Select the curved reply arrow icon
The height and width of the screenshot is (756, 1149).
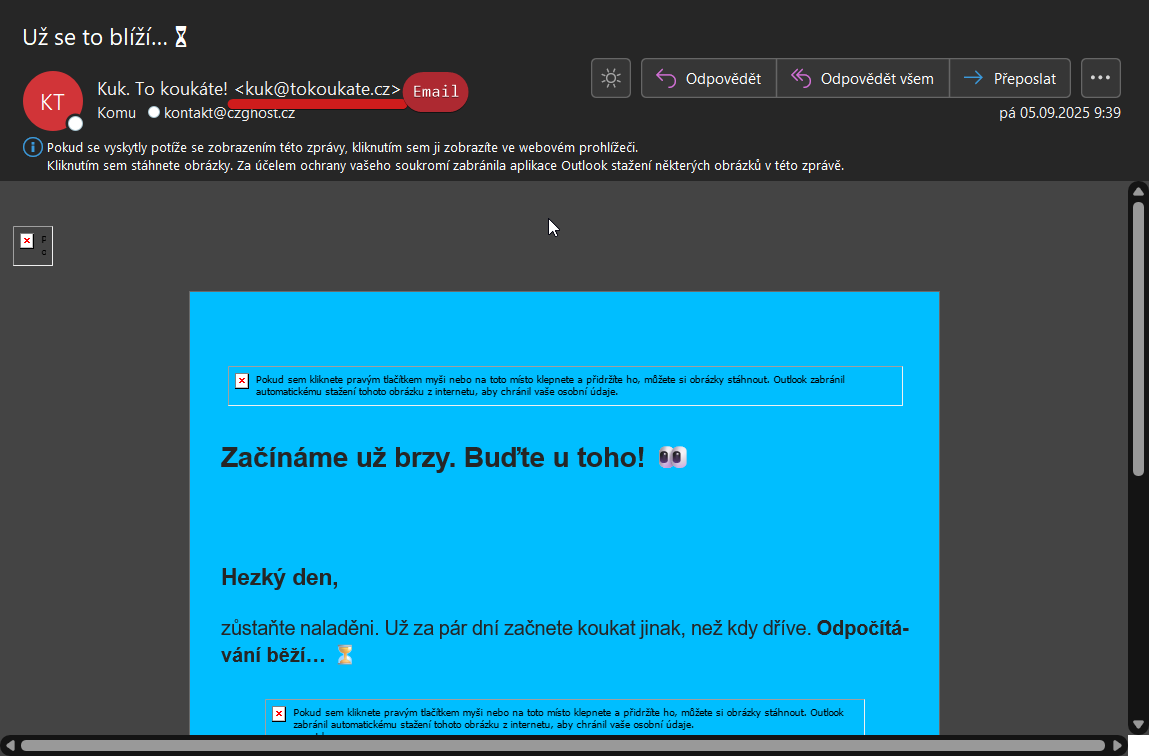click(666, 78)
